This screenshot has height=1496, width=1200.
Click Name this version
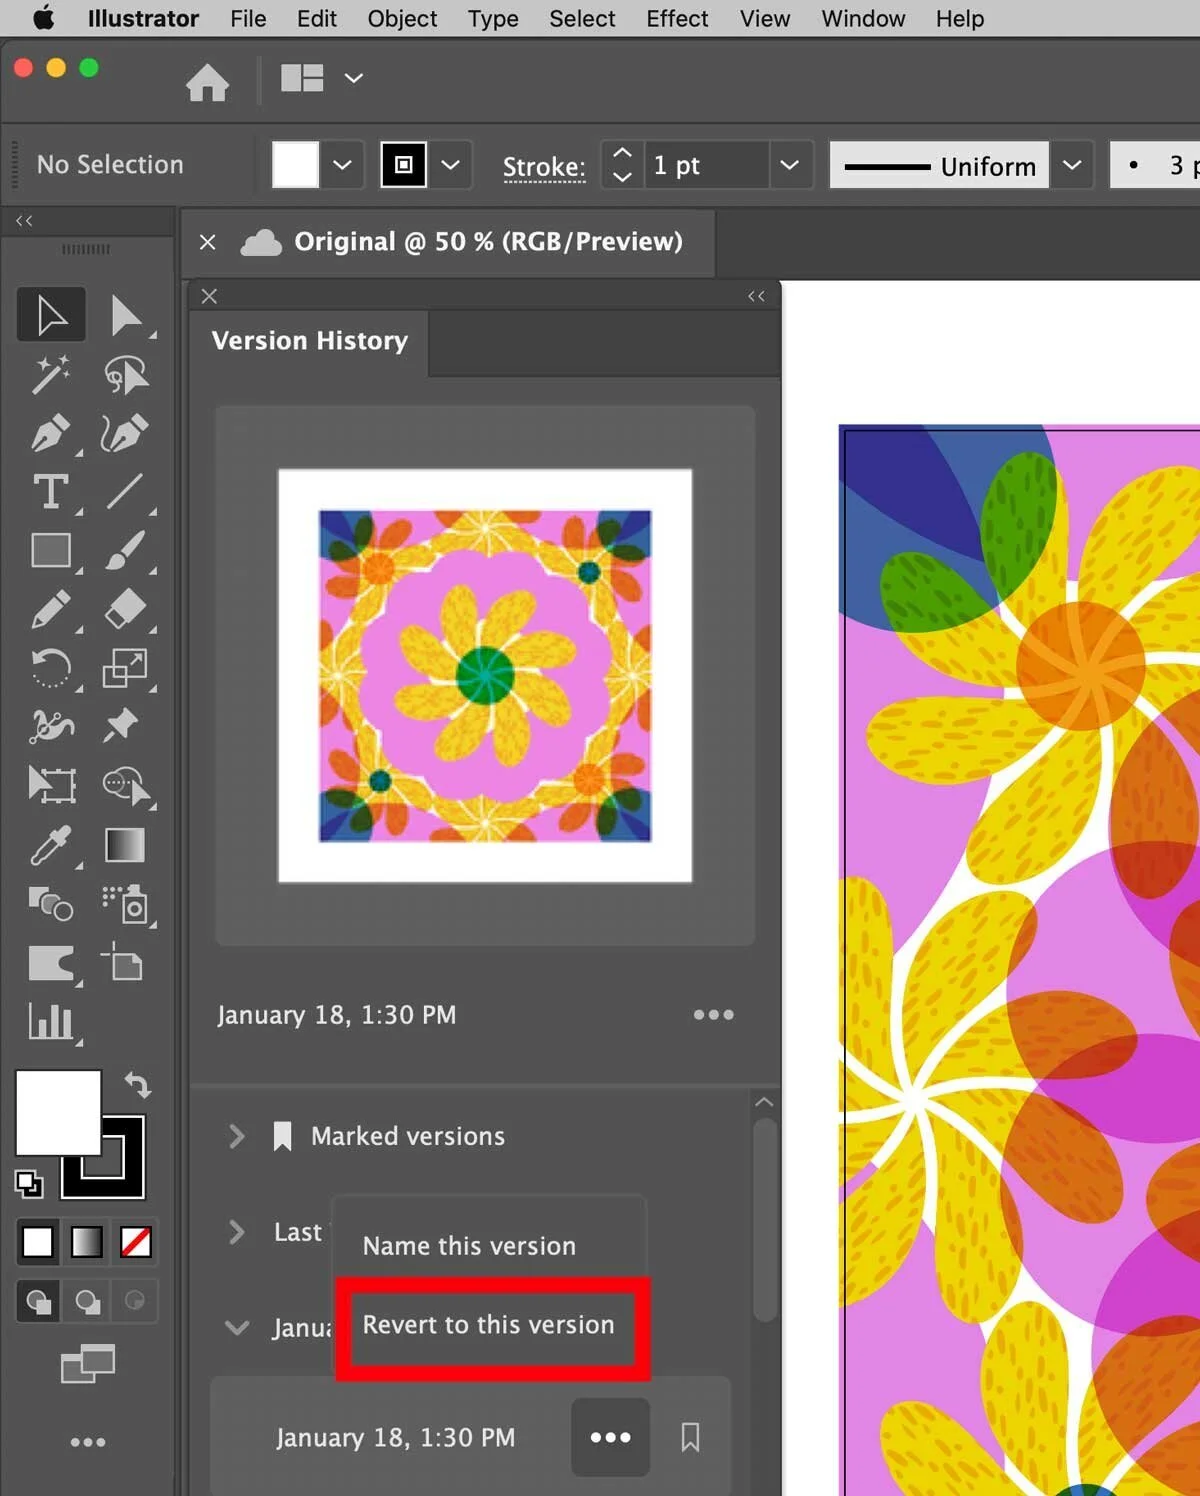pyautogui.click(x=469, y=1245)
